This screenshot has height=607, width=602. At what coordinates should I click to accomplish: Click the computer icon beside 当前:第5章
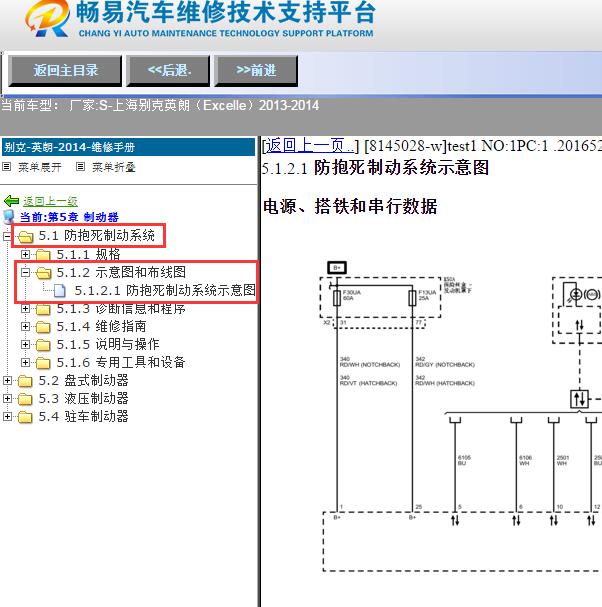pos(9,217)
